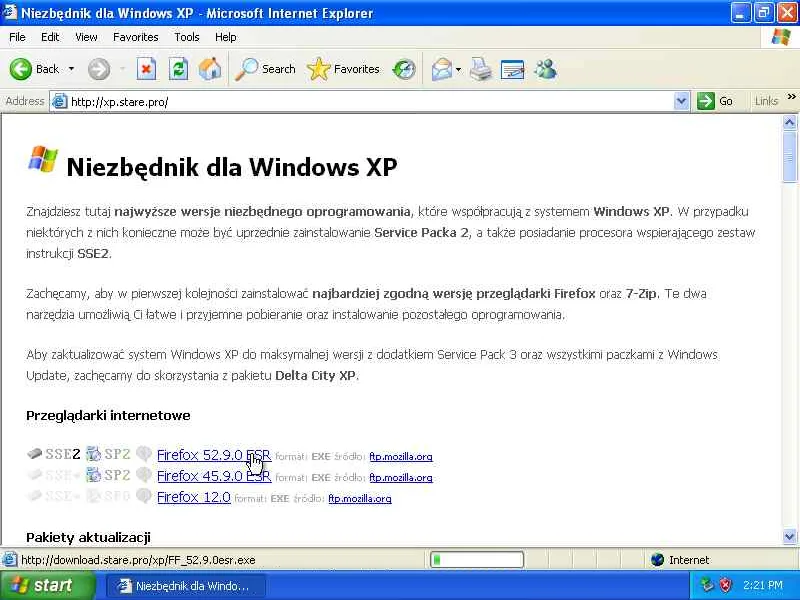Refresh the page with green arrows icon

coord(178,69)
